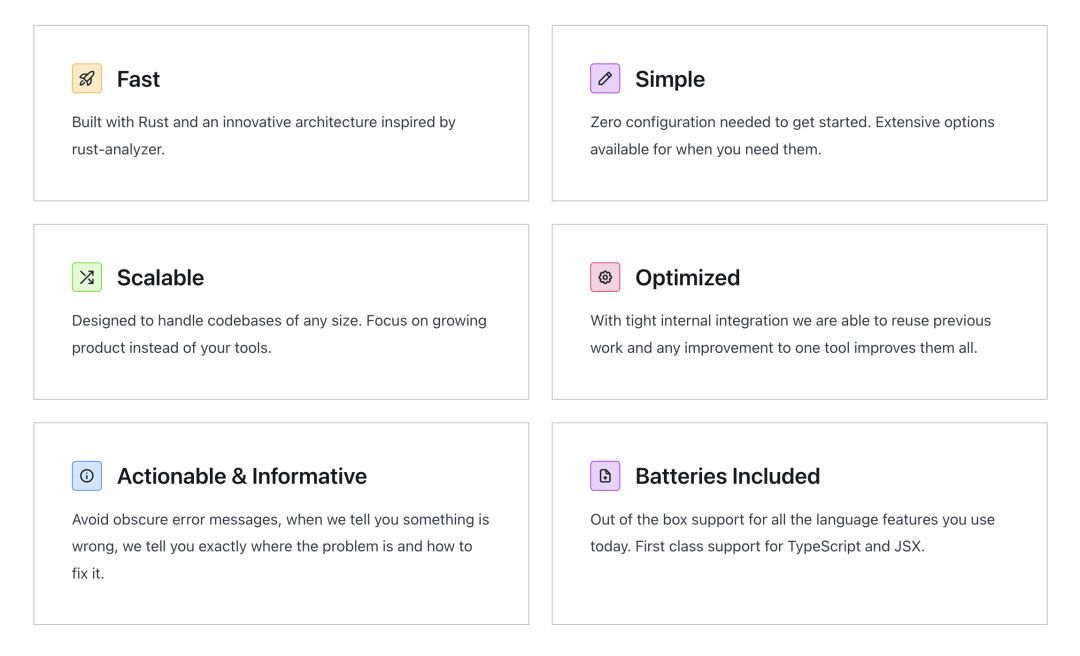Click the 'Designed to handle codebases' description

[279, 334]
